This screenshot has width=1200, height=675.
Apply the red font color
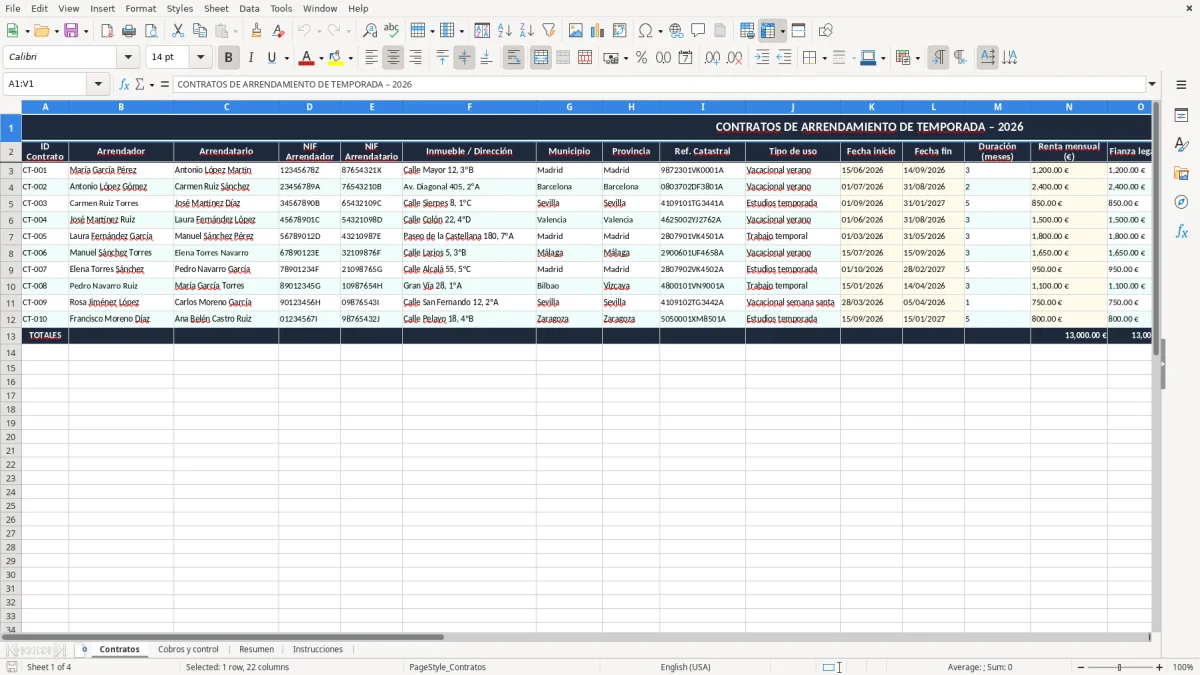[x=306, y=58]
